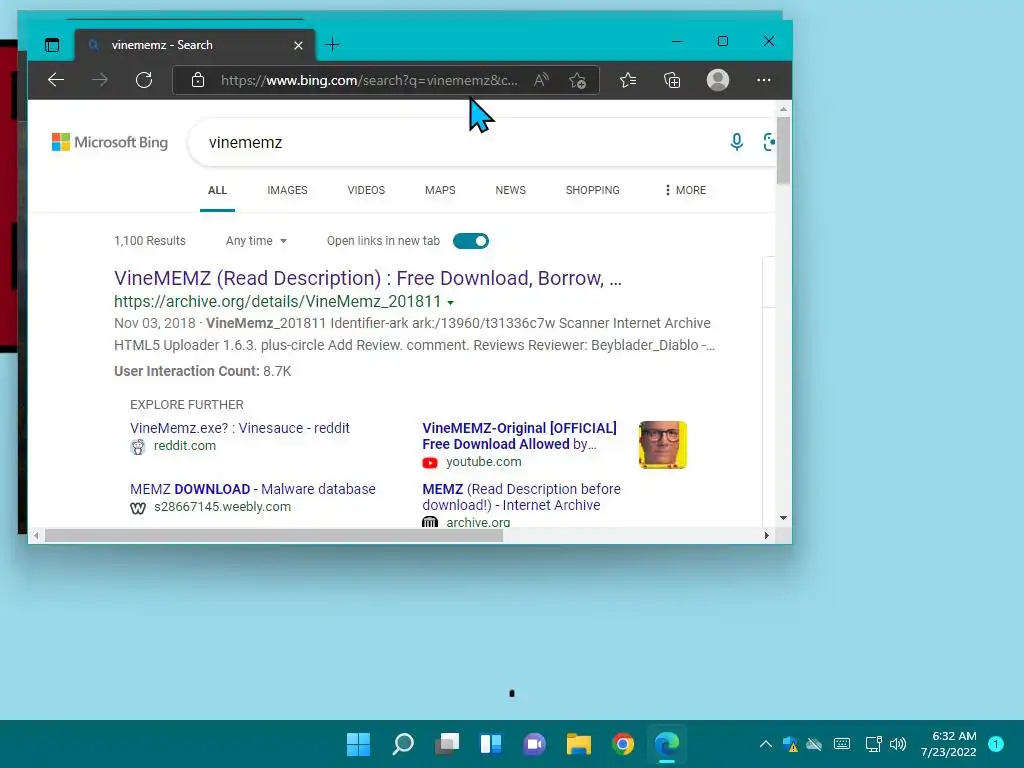Open Bing visual search camera icon
The height and width of the screenshot is (768, 1024).
[769, 142]
